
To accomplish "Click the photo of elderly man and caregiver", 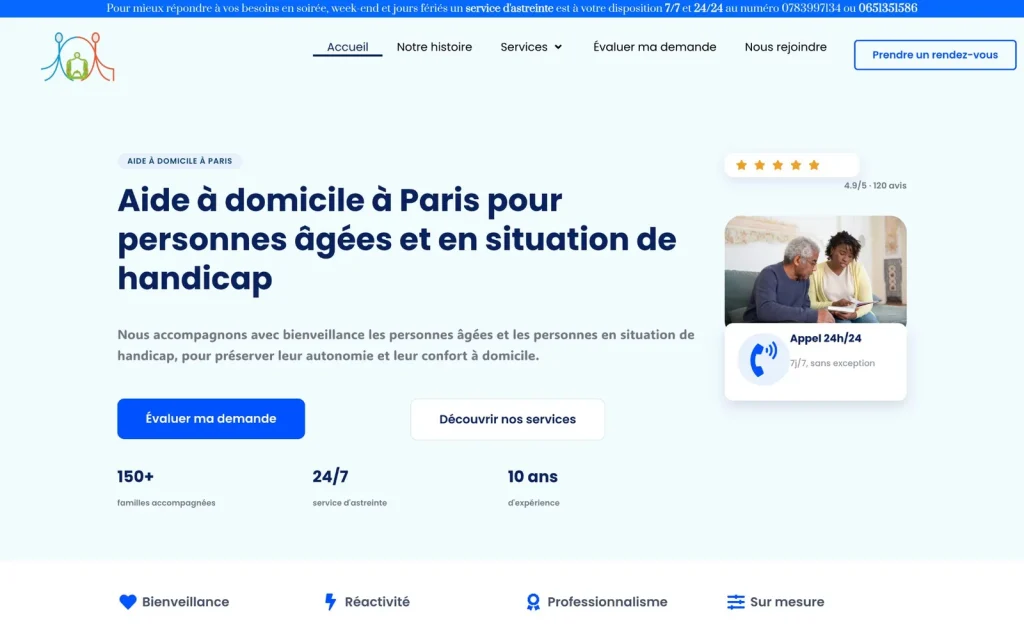I will coord(816,270).
